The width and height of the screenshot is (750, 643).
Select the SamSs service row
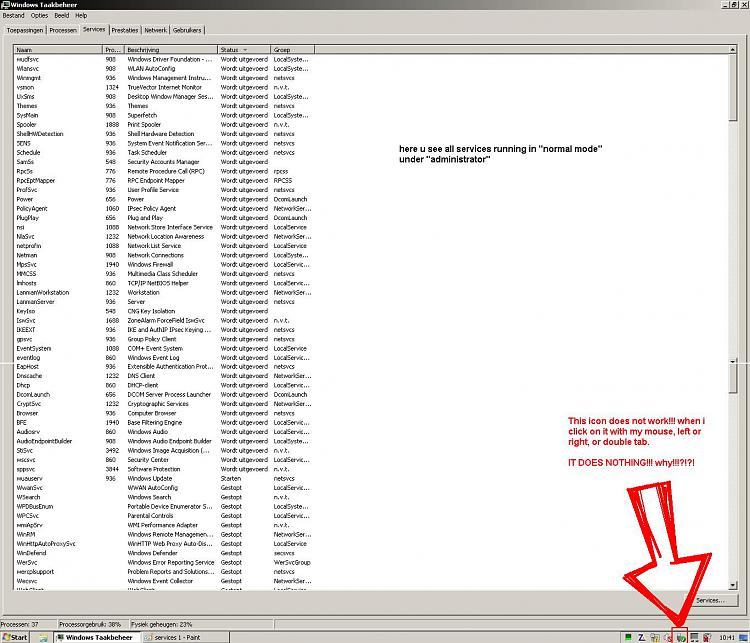click(x=164, y=162)
